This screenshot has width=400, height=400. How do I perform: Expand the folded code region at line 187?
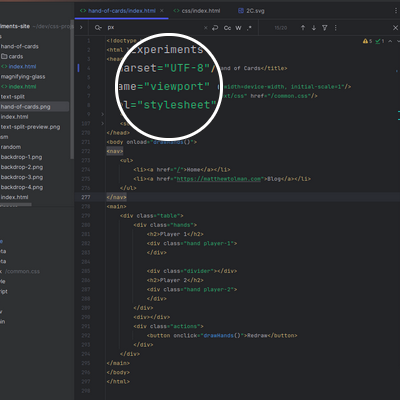102,123
